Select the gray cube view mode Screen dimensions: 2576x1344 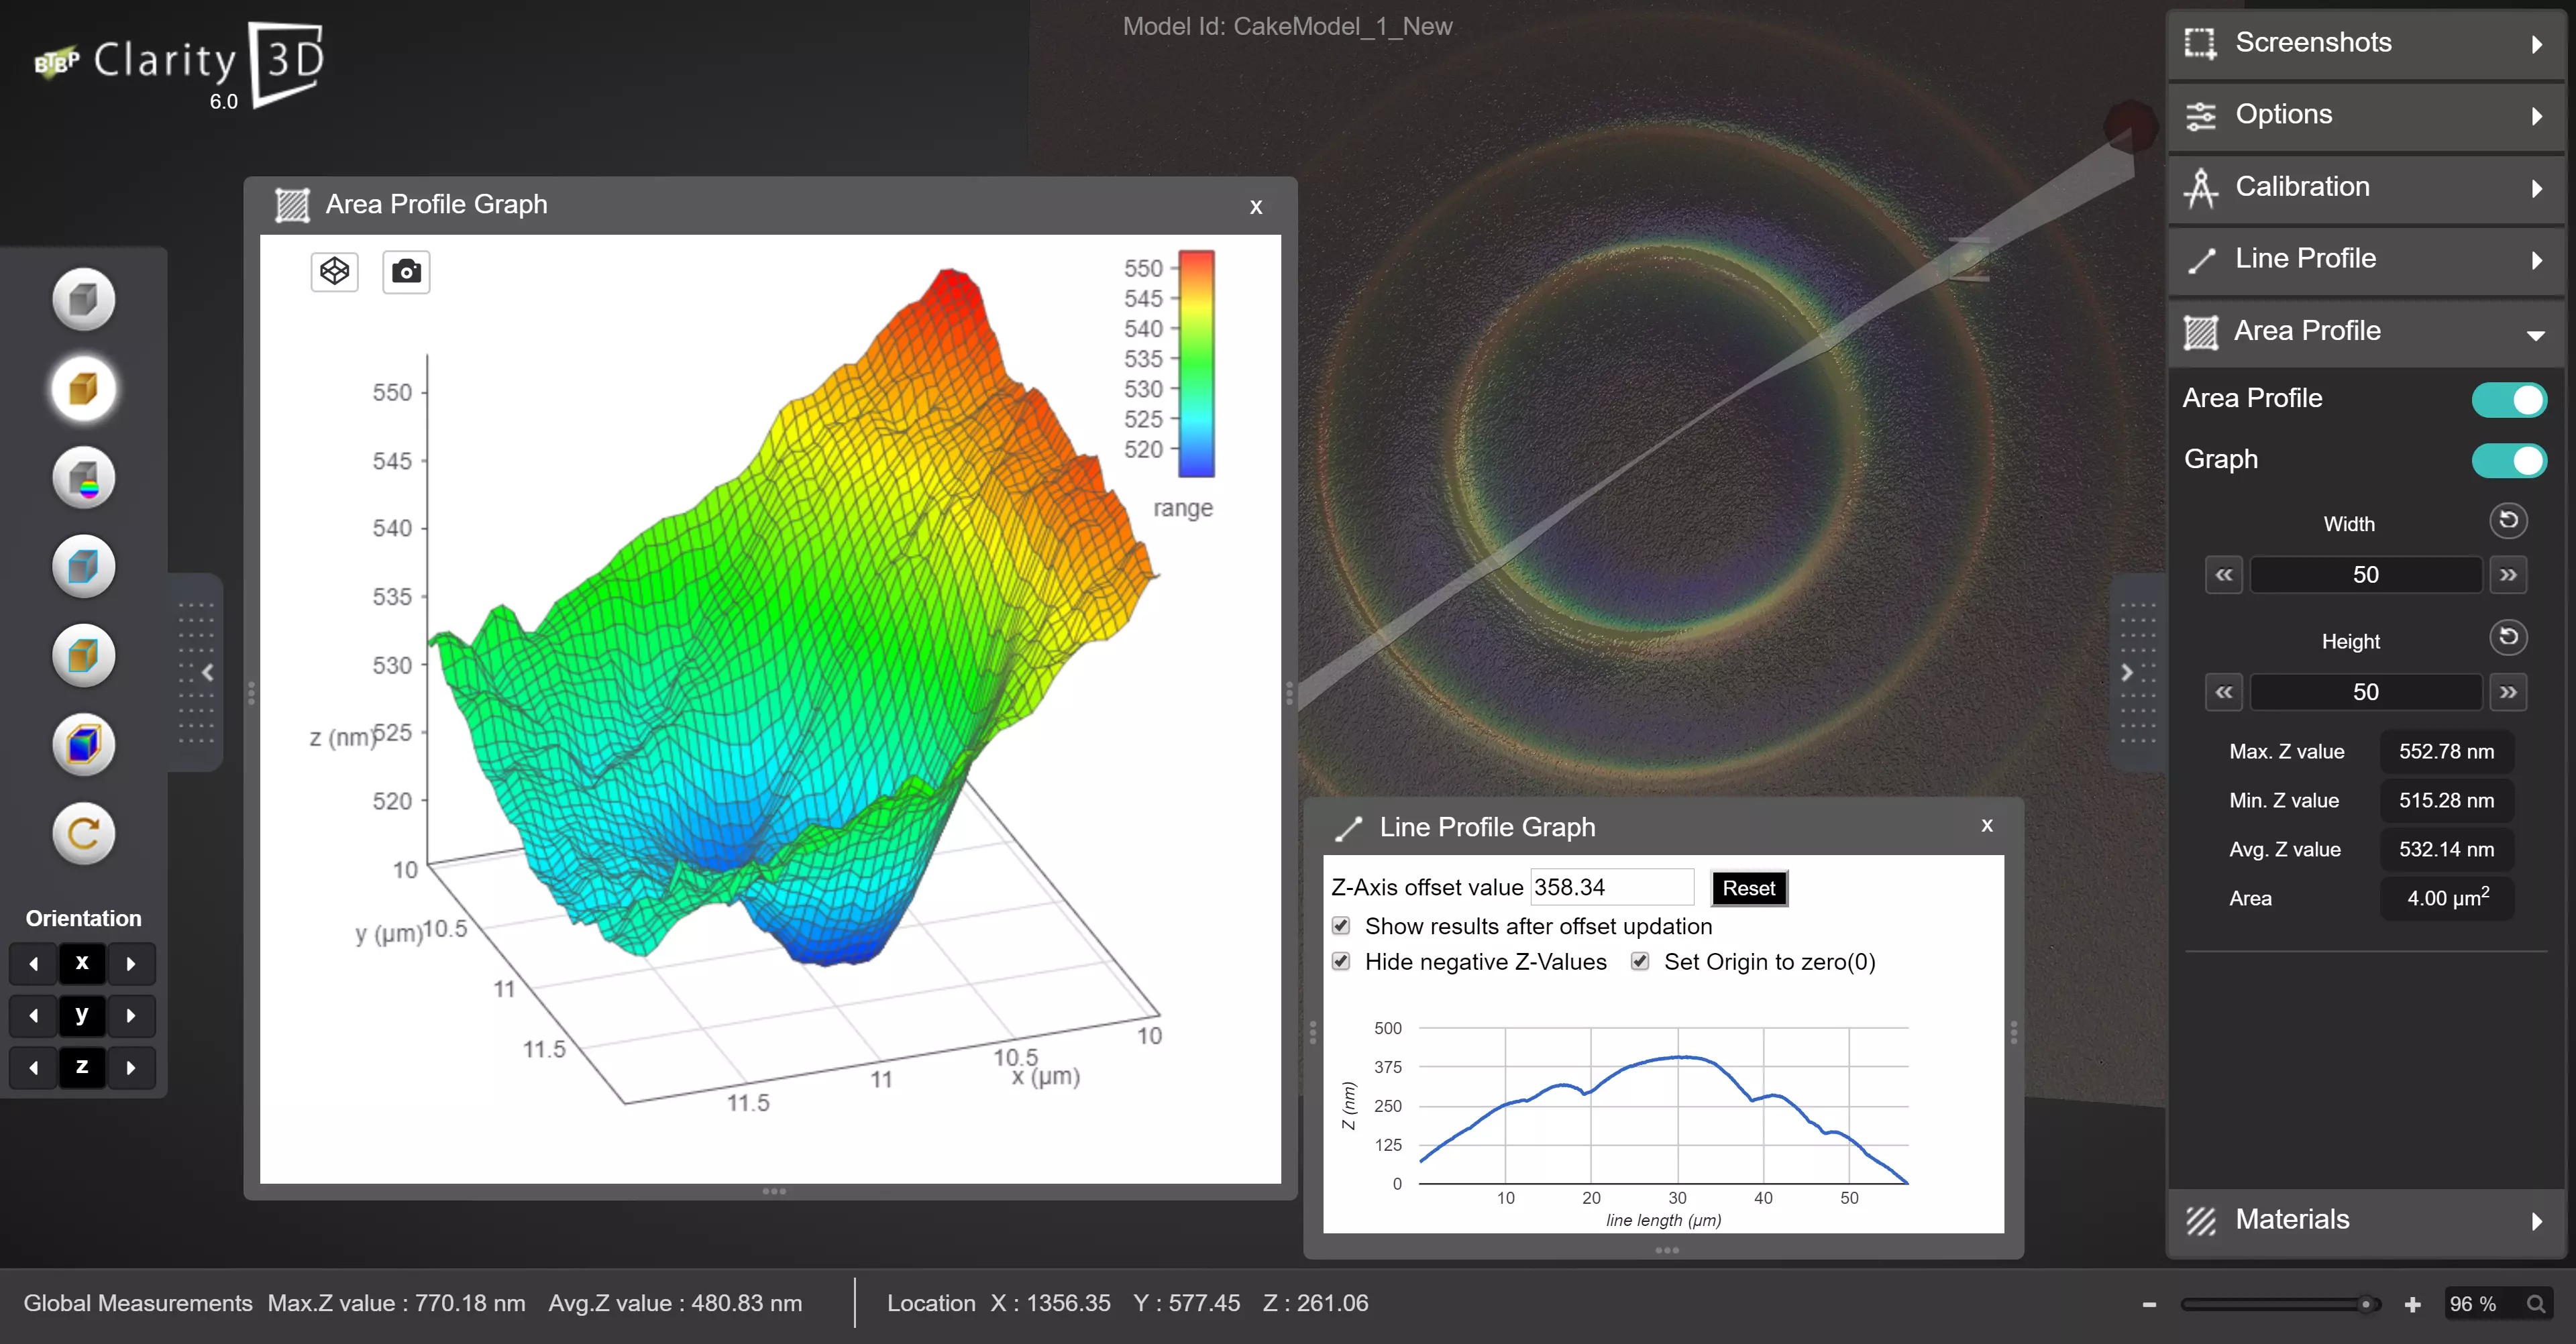(84, 299)
